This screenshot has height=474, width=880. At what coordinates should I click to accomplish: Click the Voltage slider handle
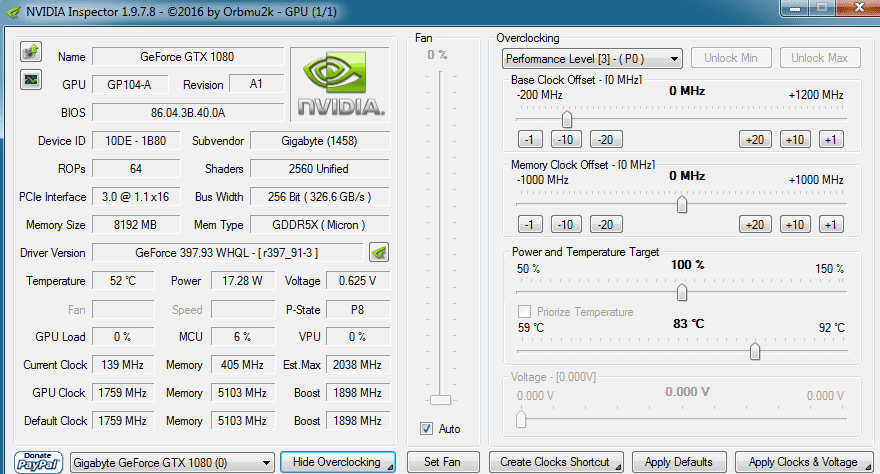click(521, 419)
